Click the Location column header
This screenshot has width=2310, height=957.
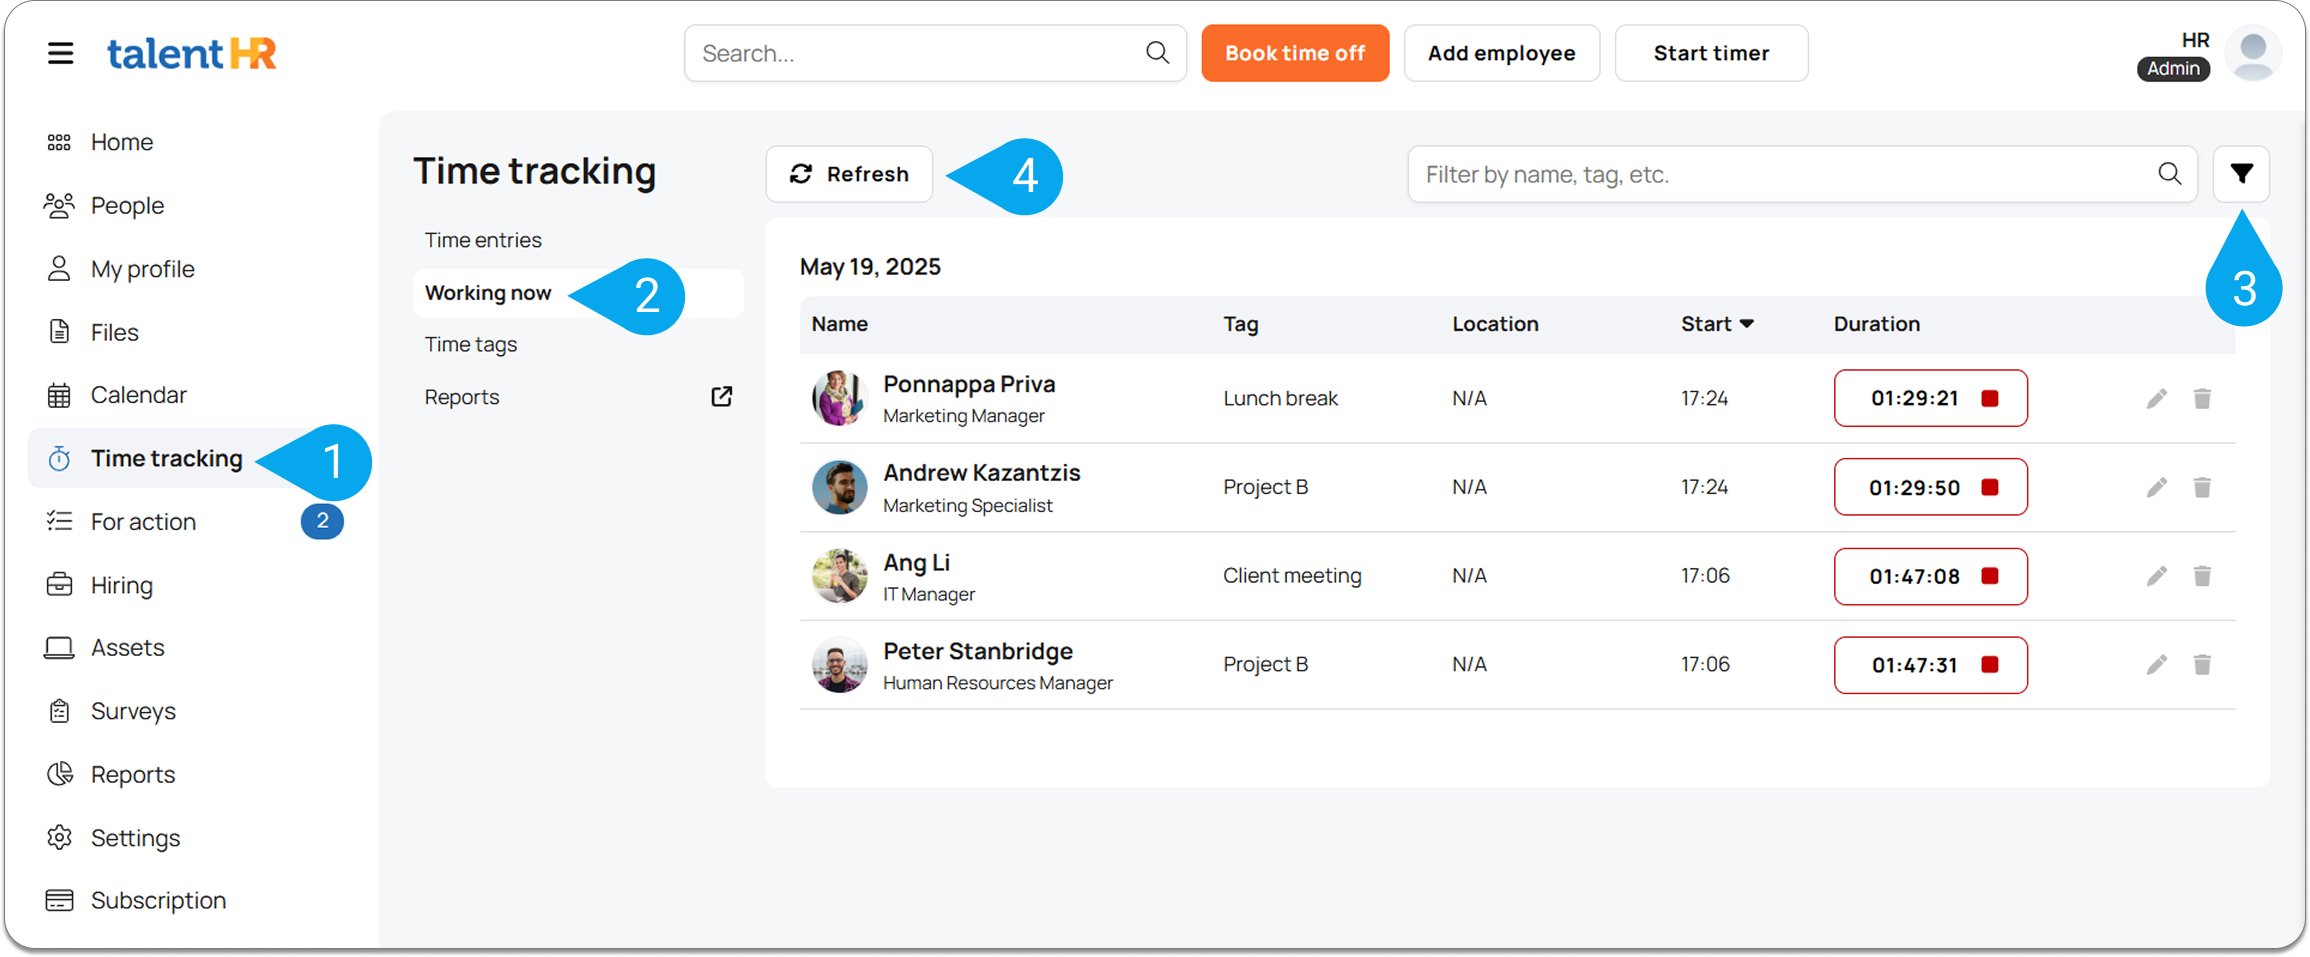(1495, 324)
